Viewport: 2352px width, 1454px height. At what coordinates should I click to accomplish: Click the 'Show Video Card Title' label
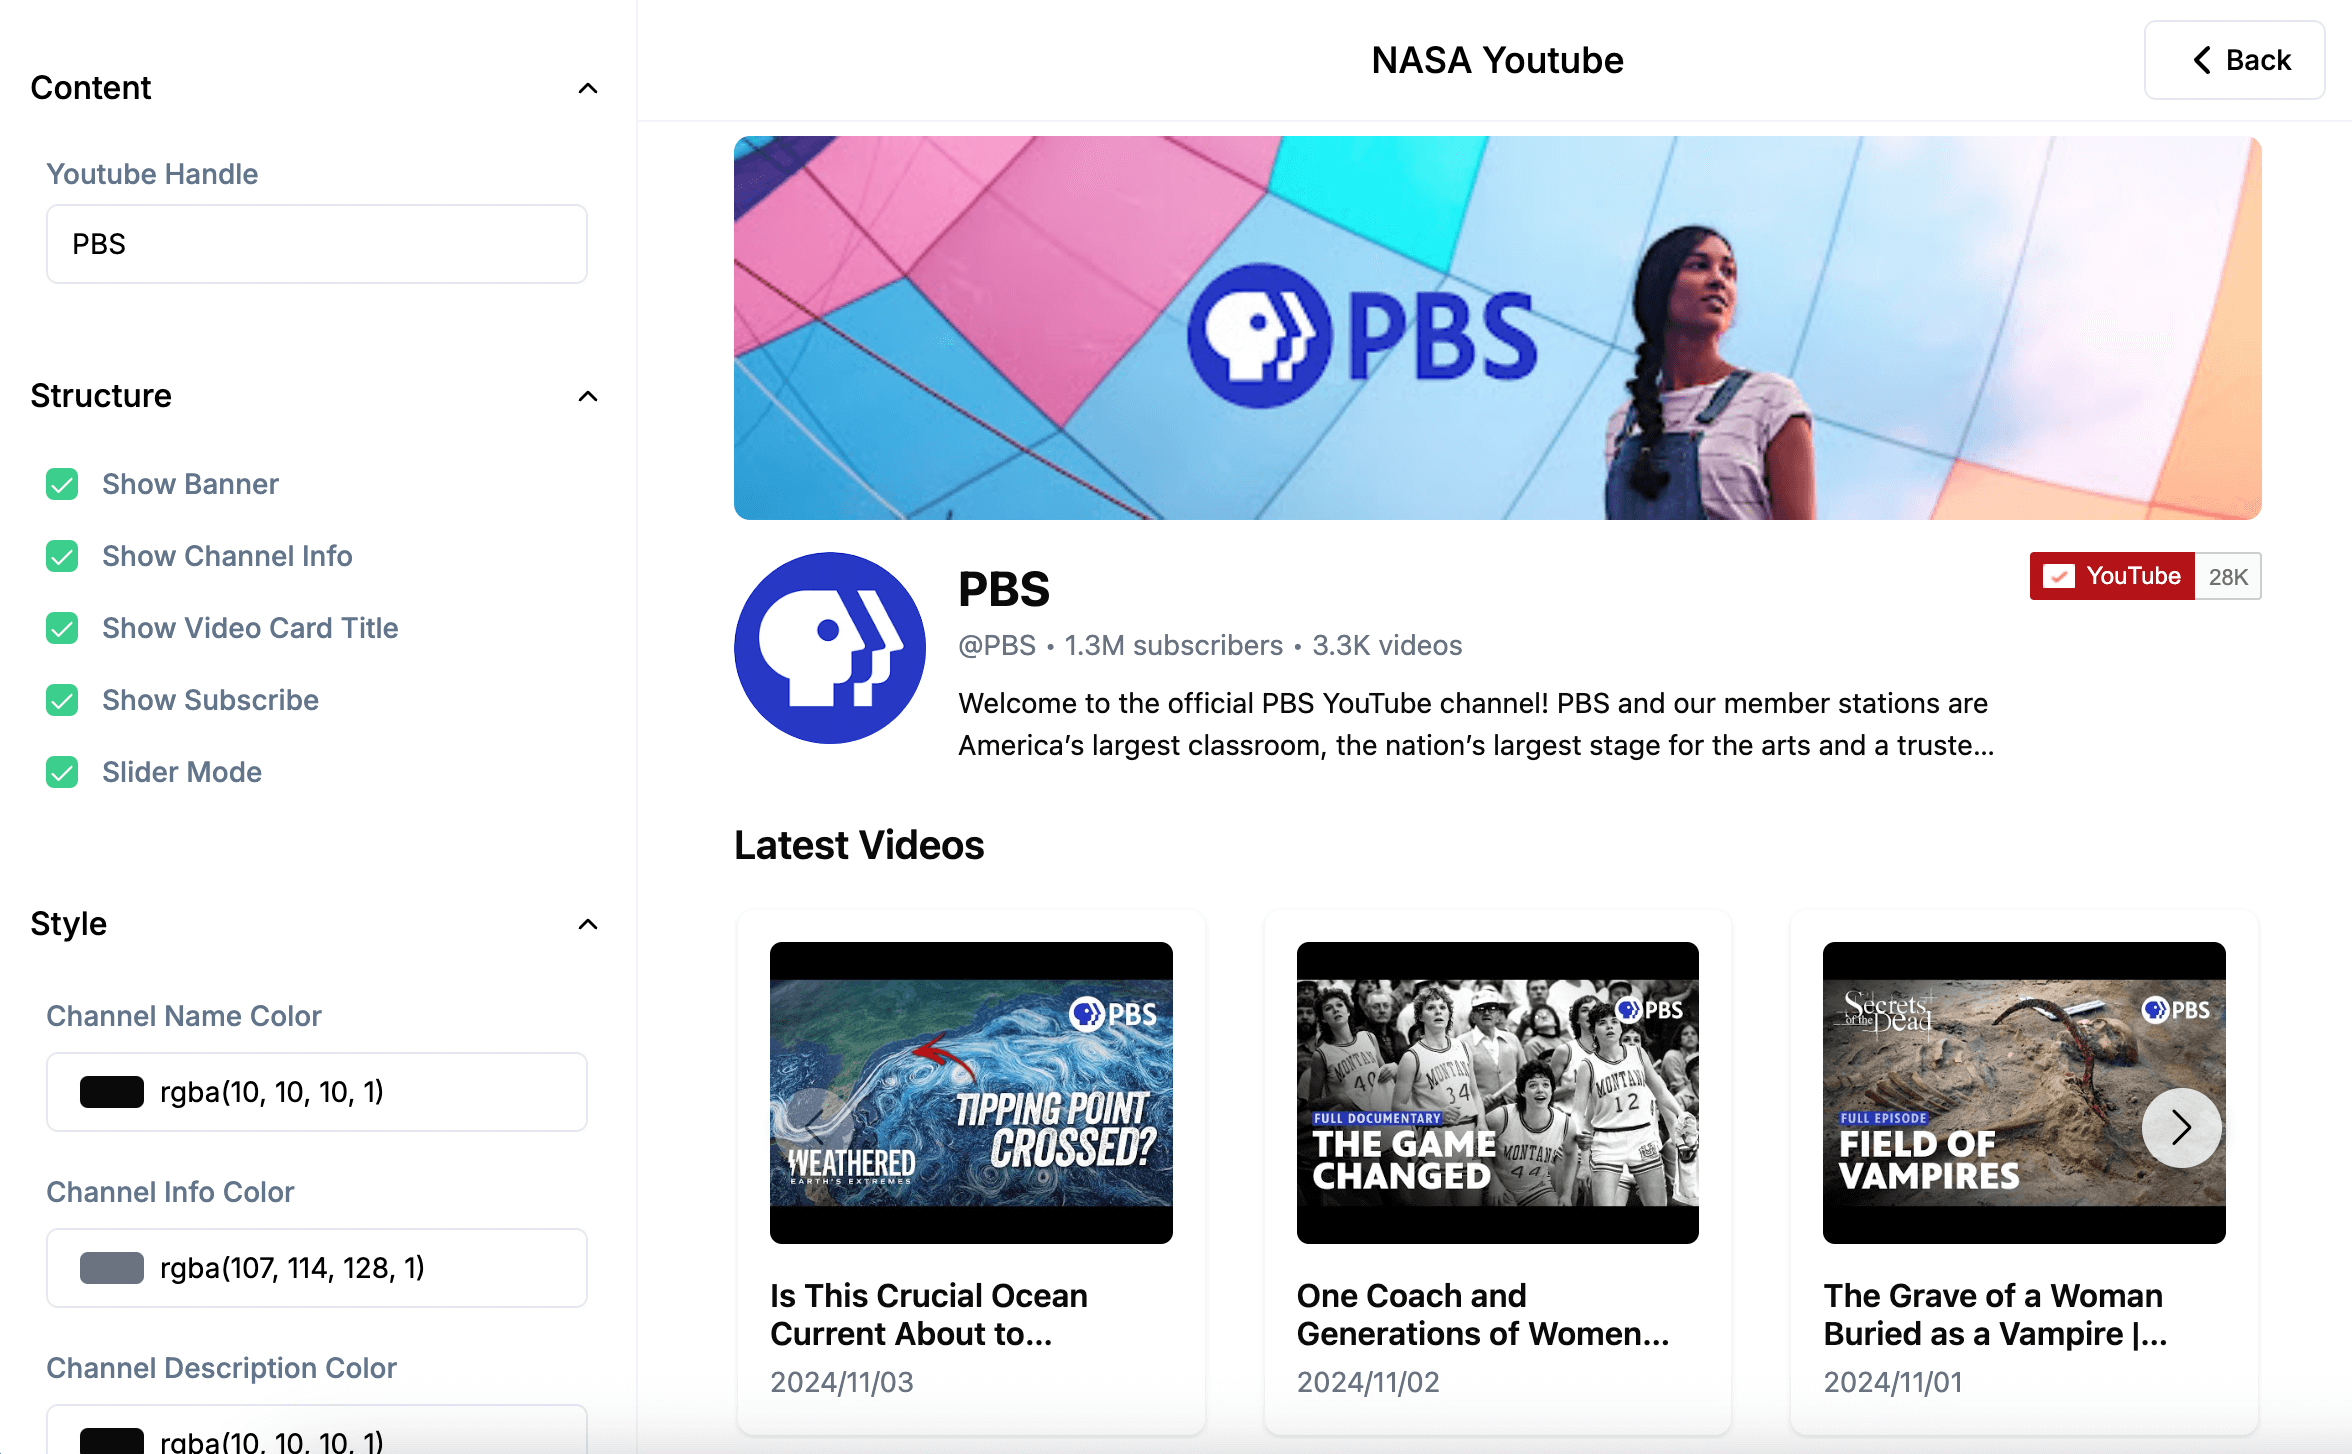250,628
